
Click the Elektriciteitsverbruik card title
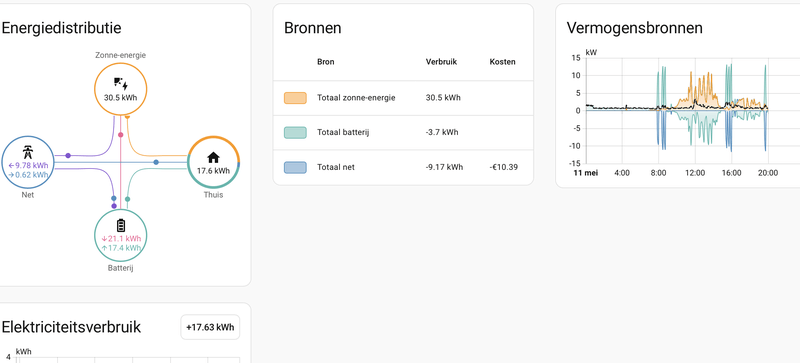(71, 327)
